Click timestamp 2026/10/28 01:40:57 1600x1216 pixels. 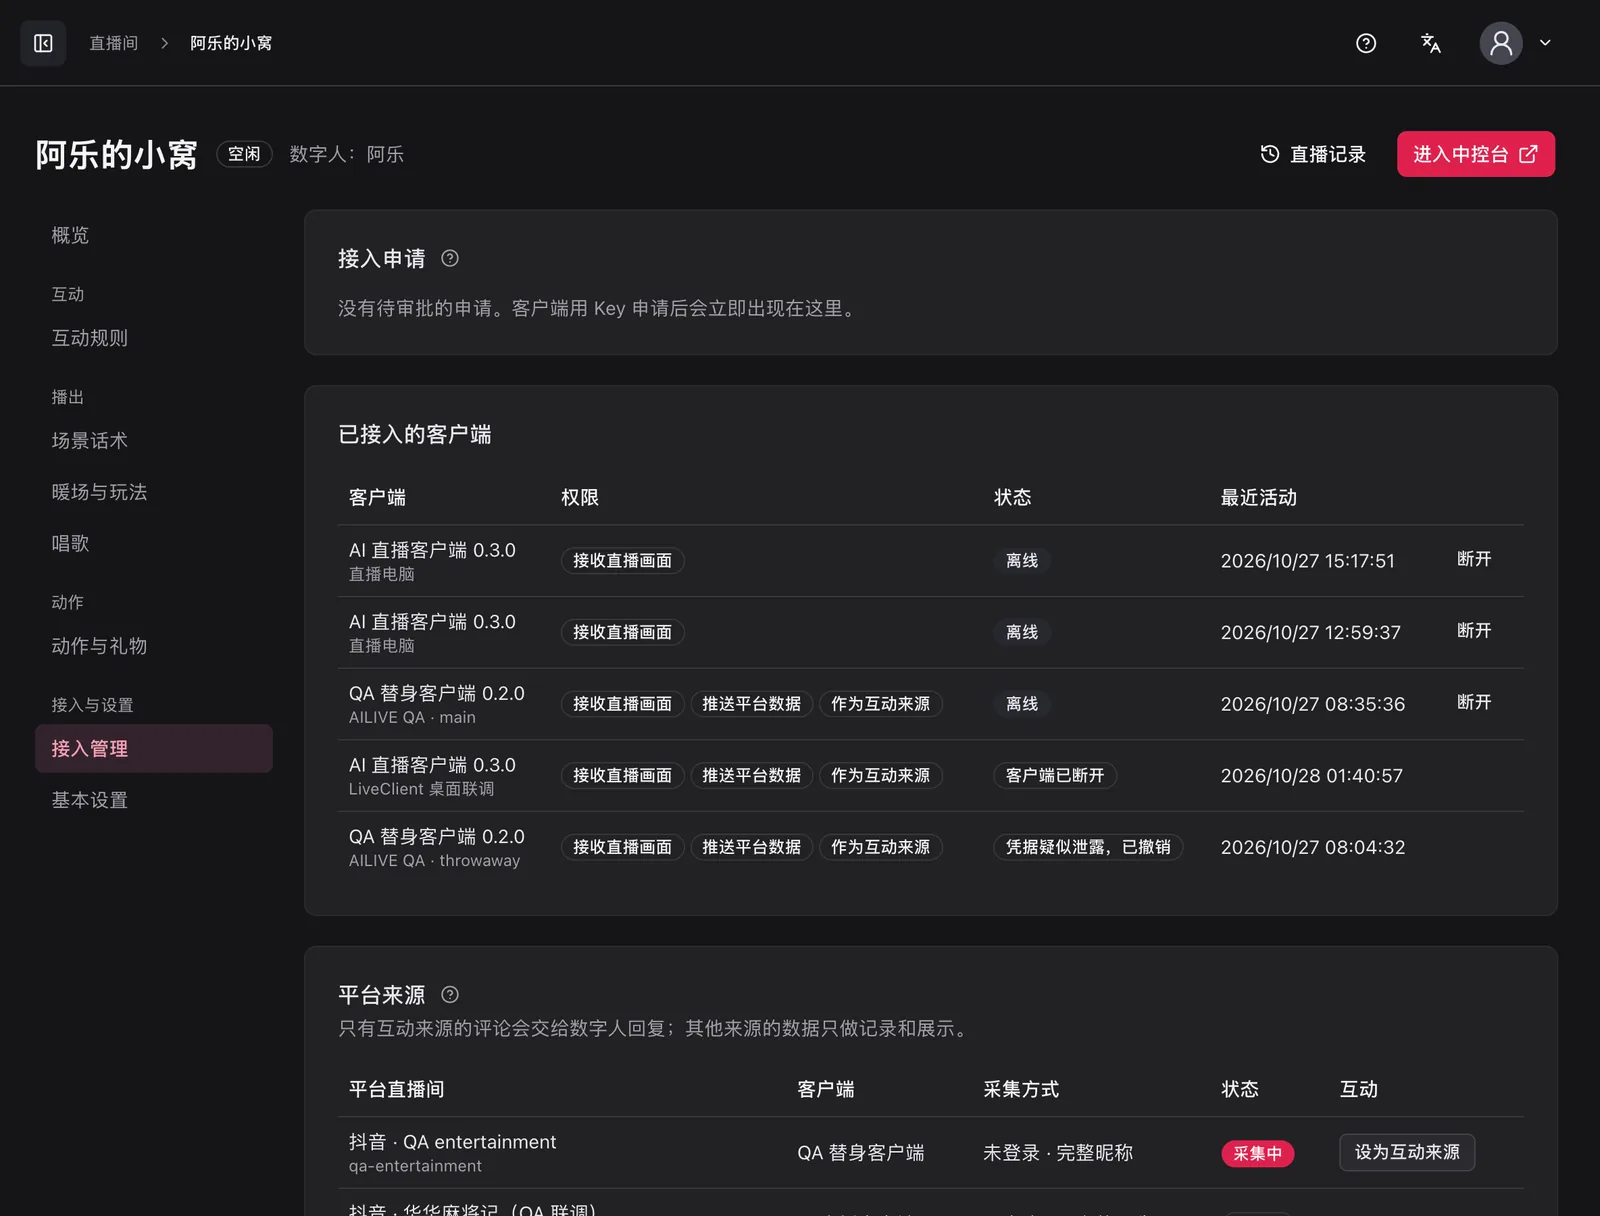1311,776
